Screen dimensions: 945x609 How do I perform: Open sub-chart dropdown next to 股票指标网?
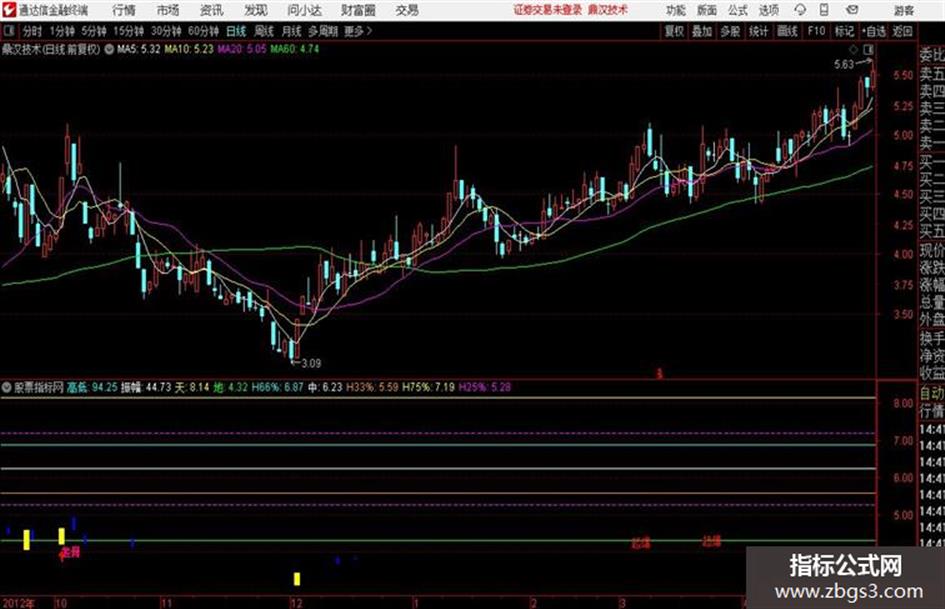point(7,387)
